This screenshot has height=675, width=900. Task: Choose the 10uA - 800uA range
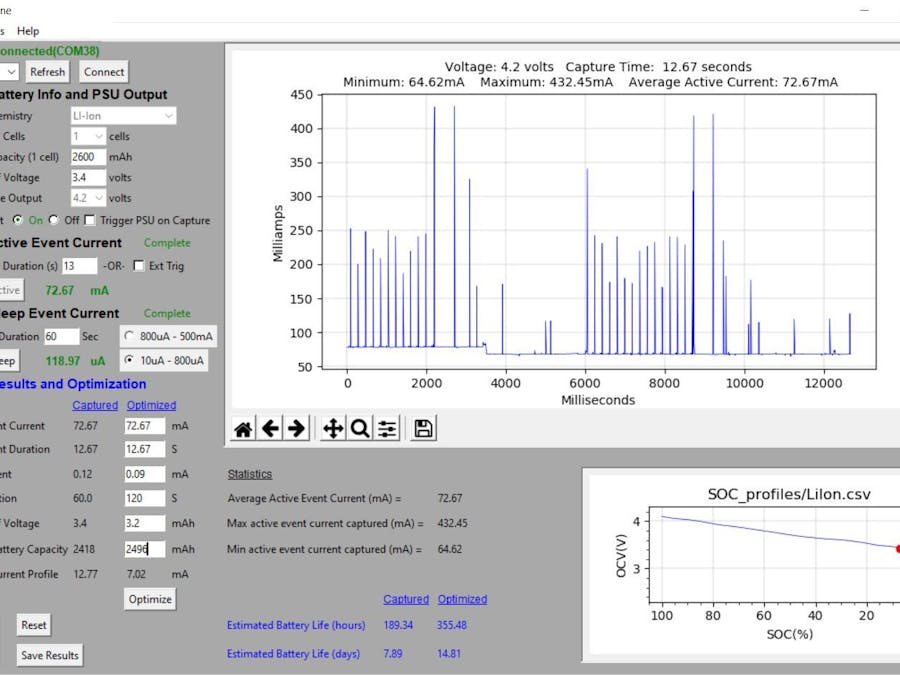(129, 360)
